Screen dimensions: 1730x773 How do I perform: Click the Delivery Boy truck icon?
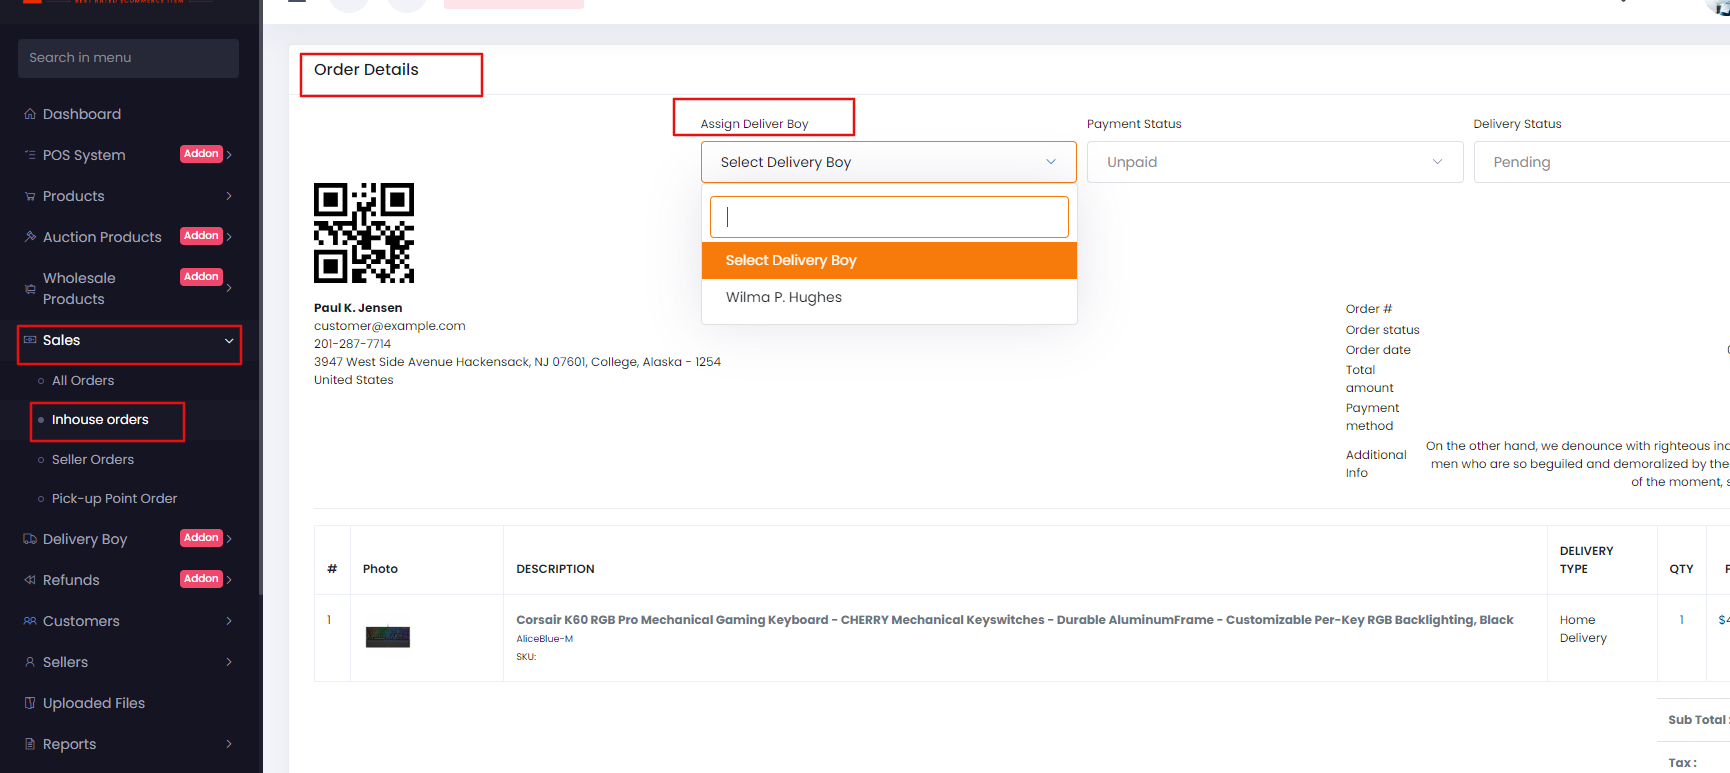[30, 539]
